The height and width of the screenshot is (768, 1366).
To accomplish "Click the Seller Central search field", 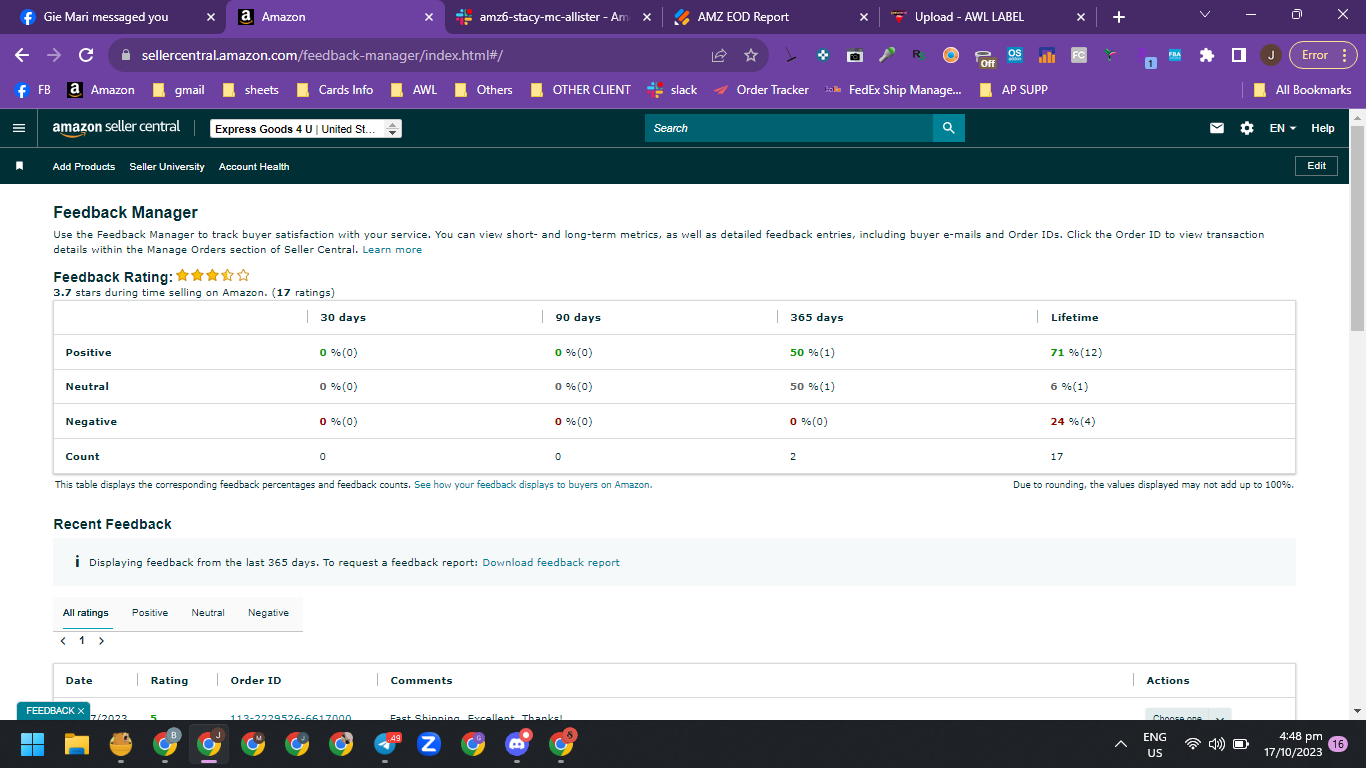I will 789,128.
